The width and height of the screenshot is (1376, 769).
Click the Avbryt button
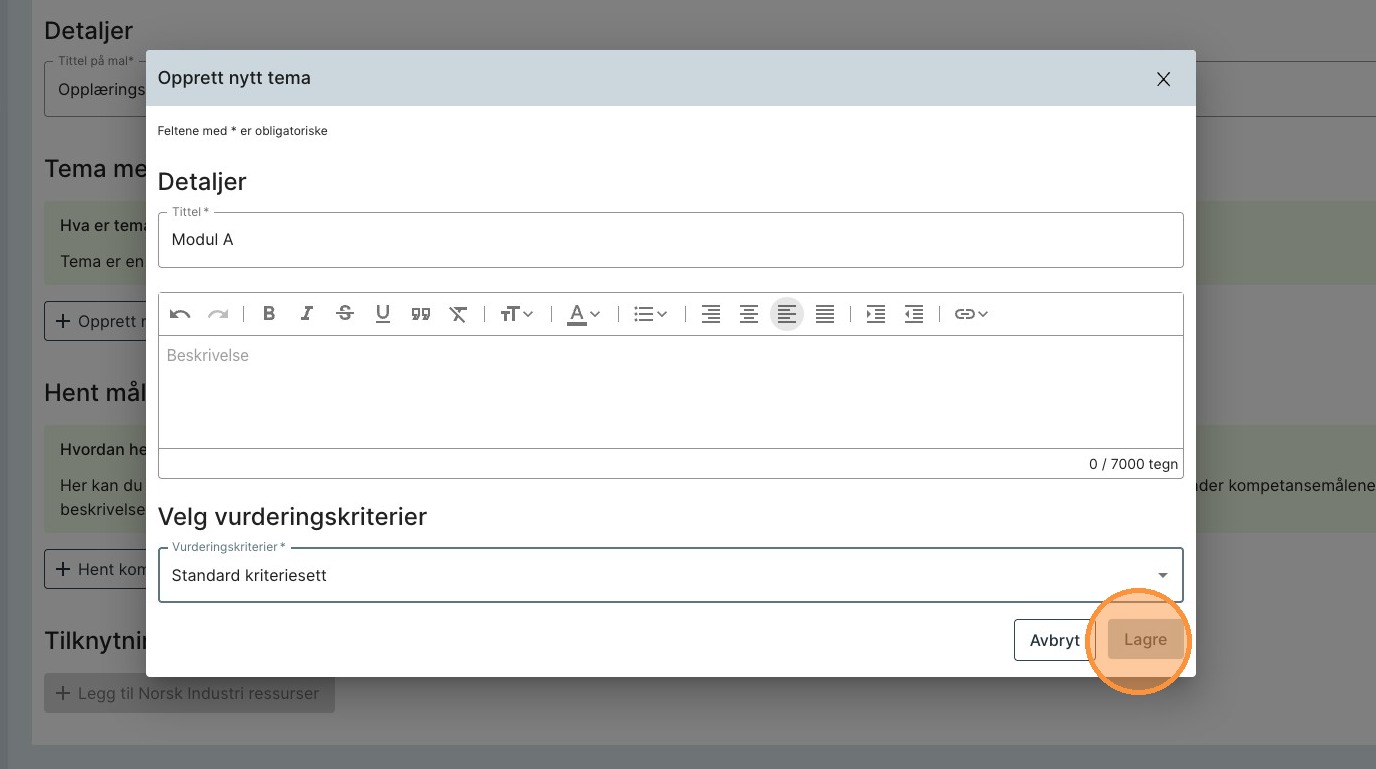[1054, 640]
